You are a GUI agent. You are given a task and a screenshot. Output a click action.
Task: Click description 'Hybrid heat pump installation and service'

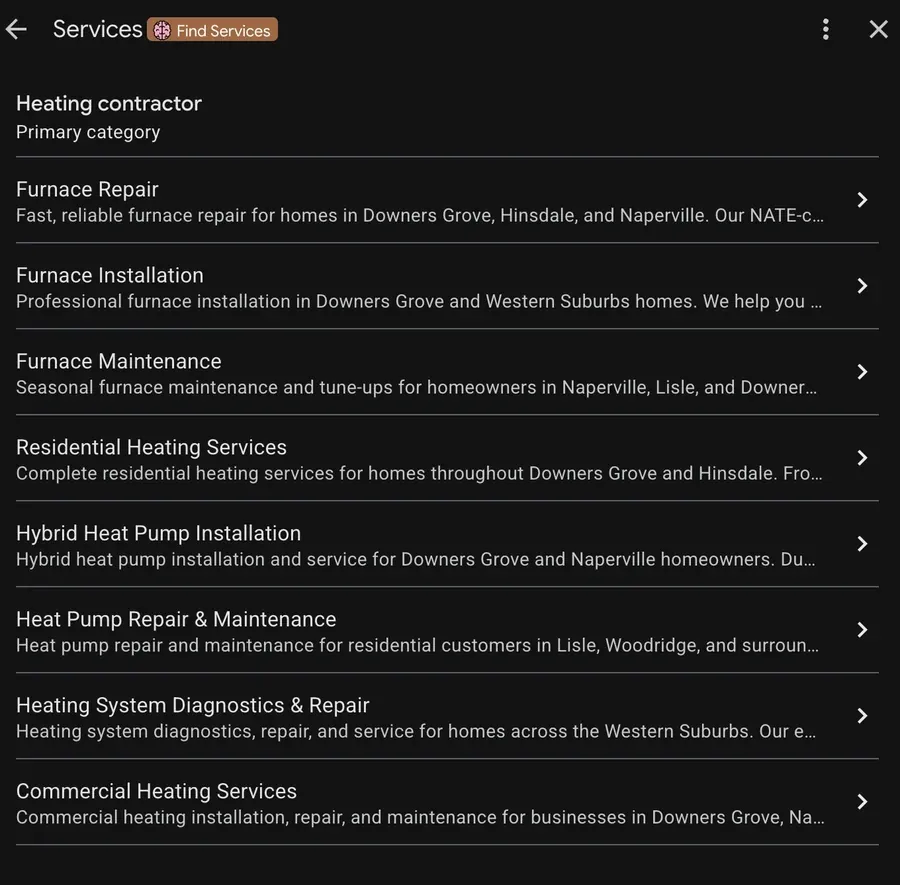click(416, 560)
